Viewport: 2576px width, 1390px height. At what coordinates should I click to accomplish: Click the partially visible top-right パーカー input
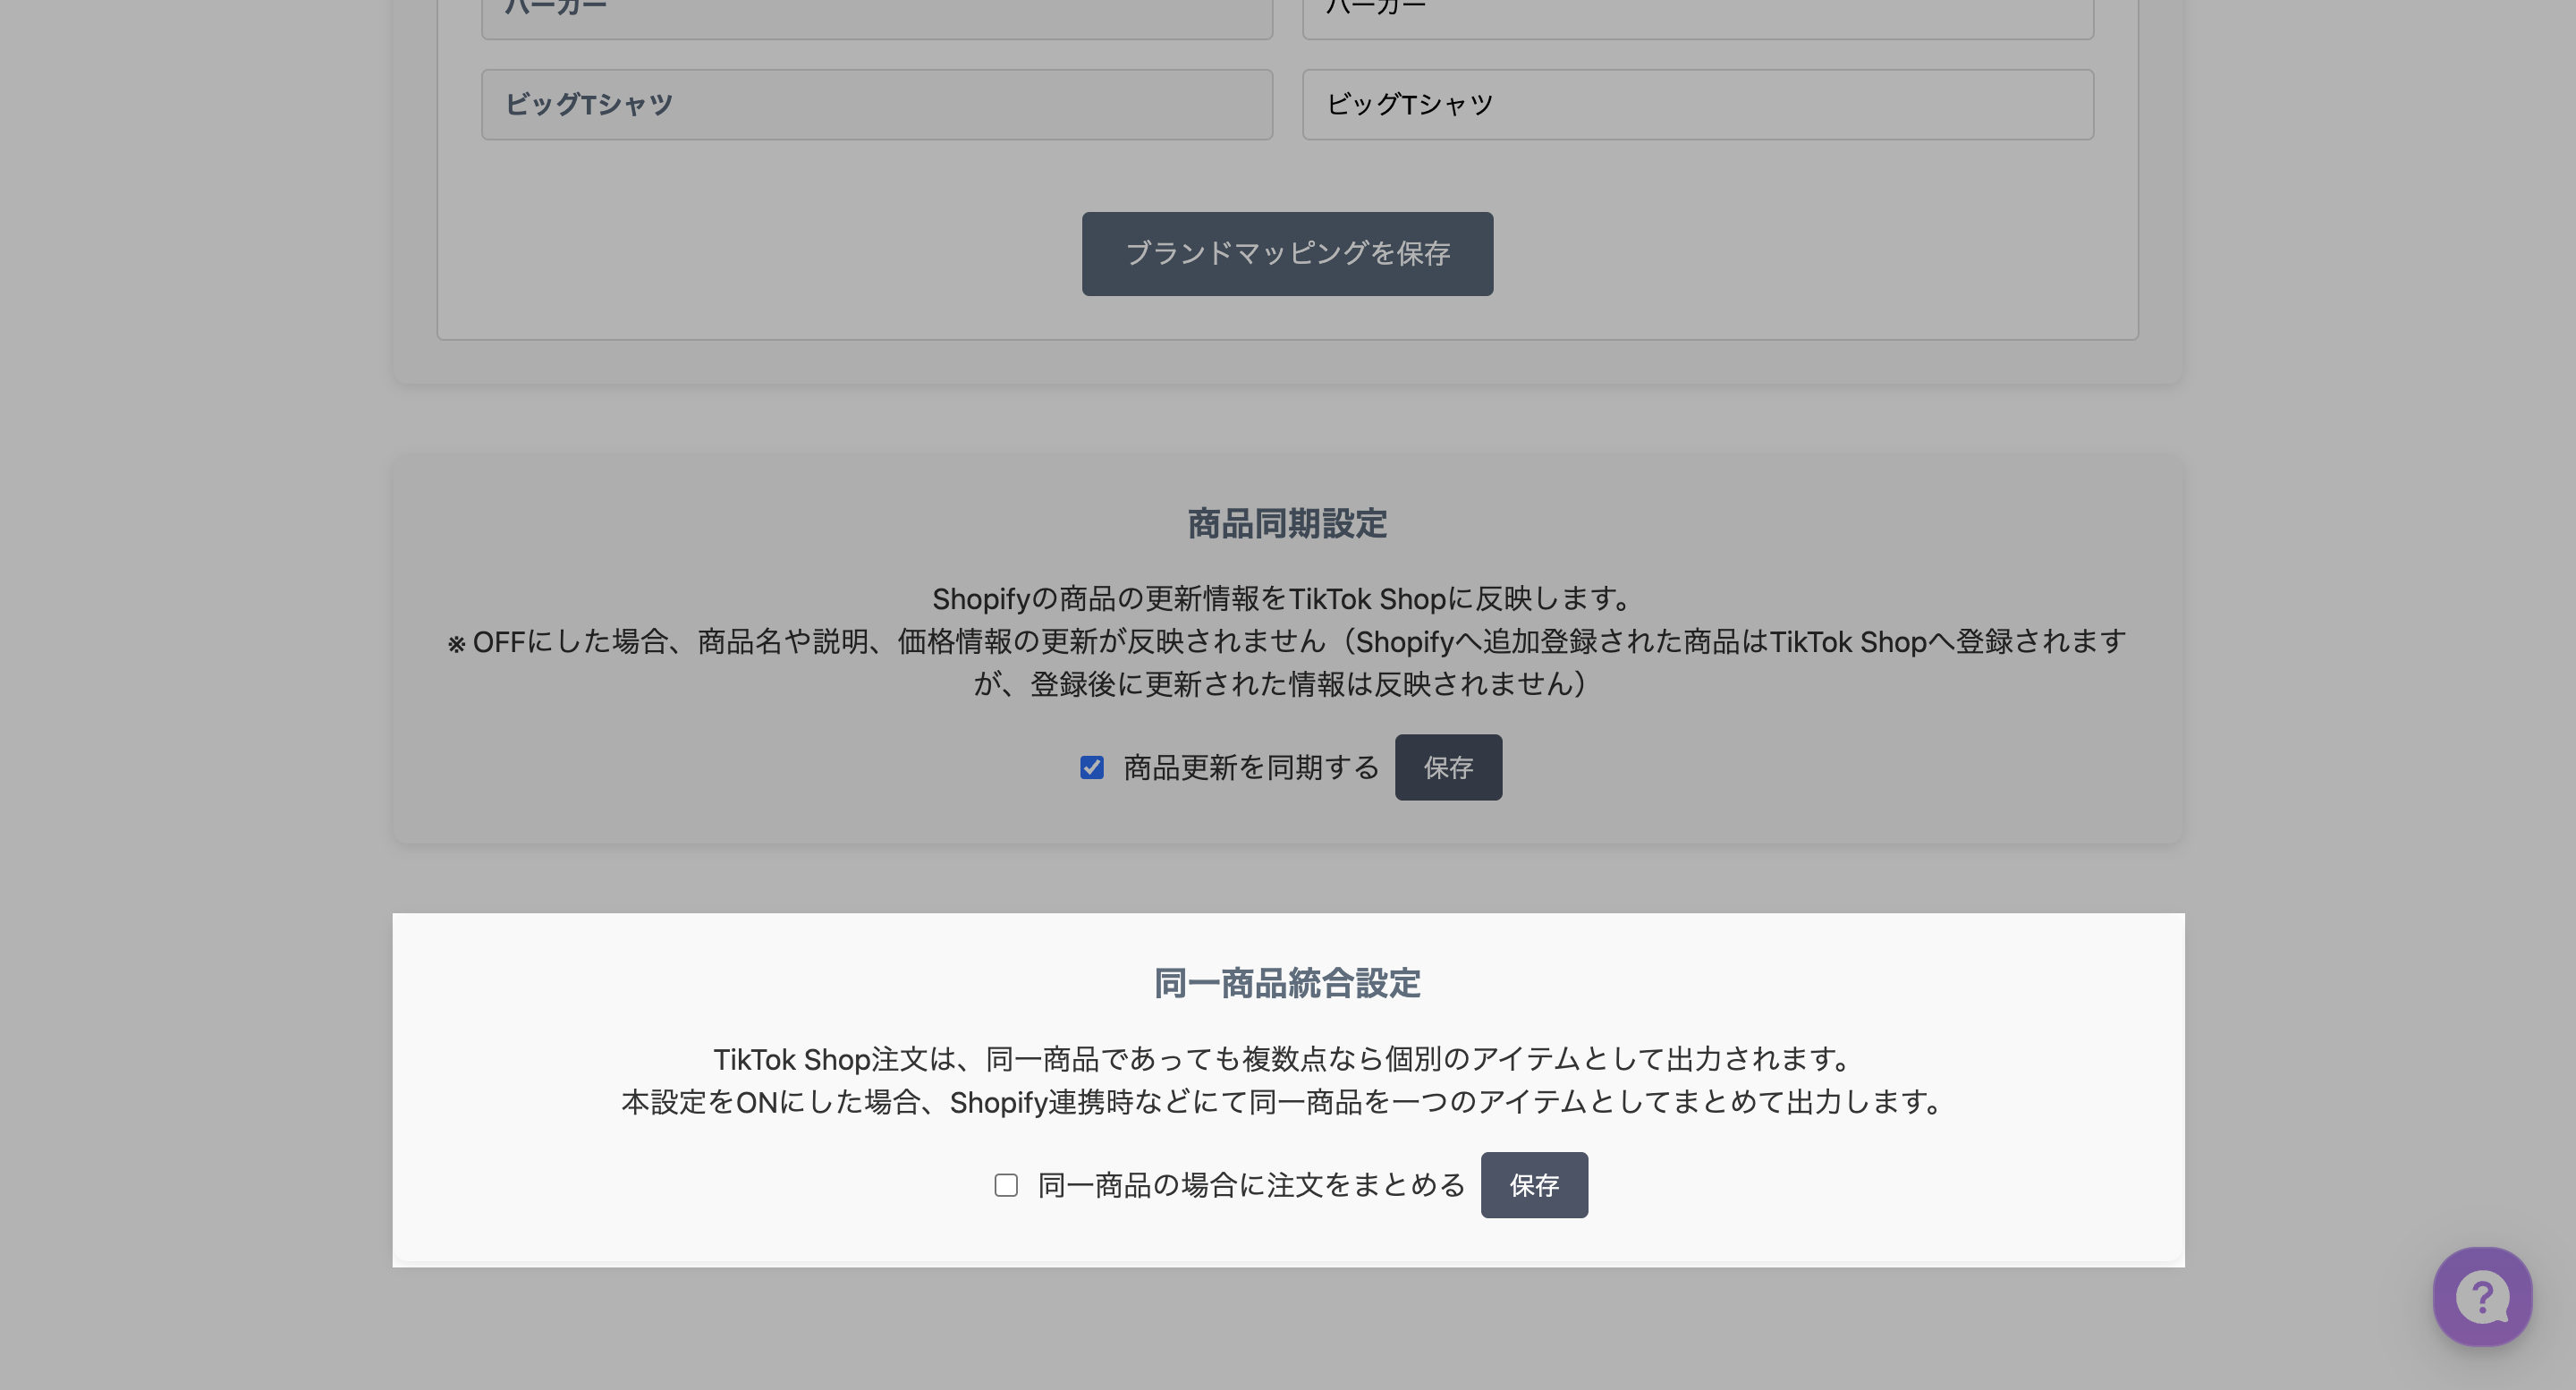coord(1698,18)
